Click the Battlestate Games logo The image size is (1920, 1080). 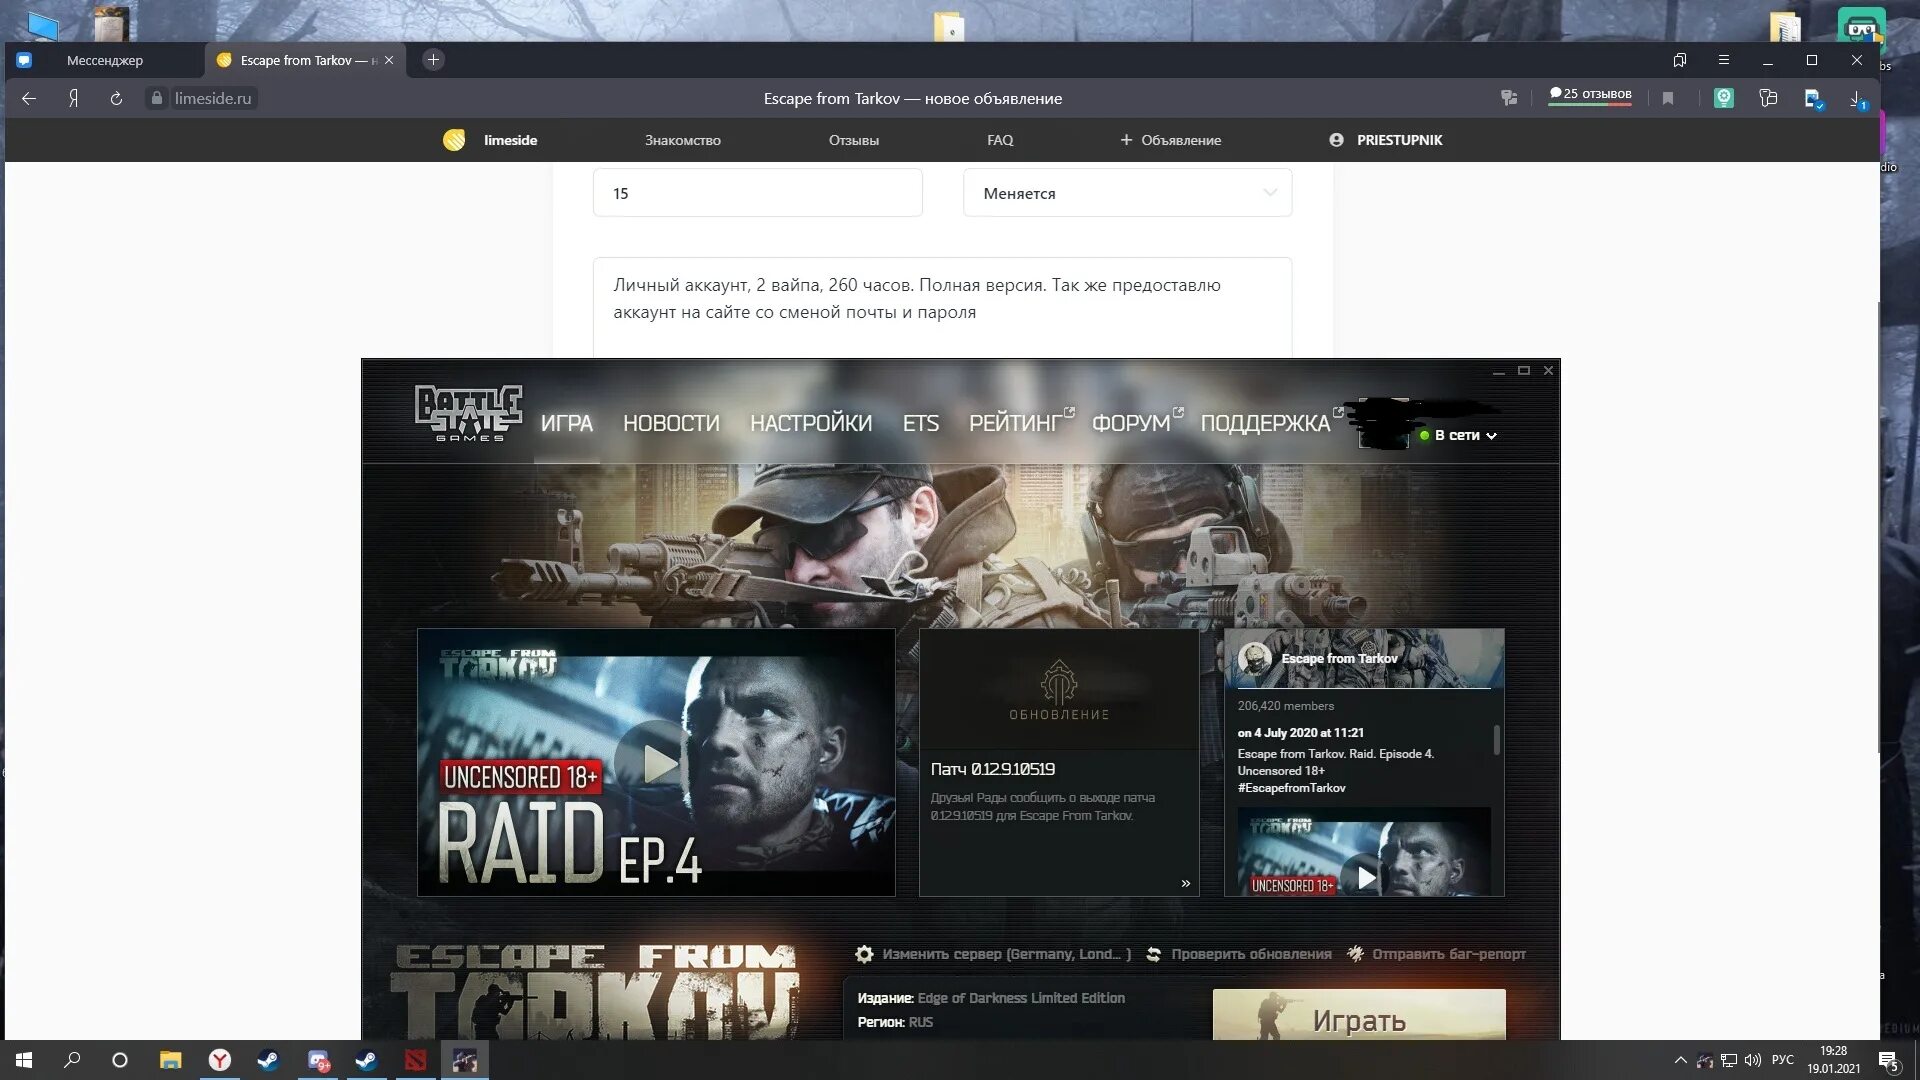coord(468,413)
